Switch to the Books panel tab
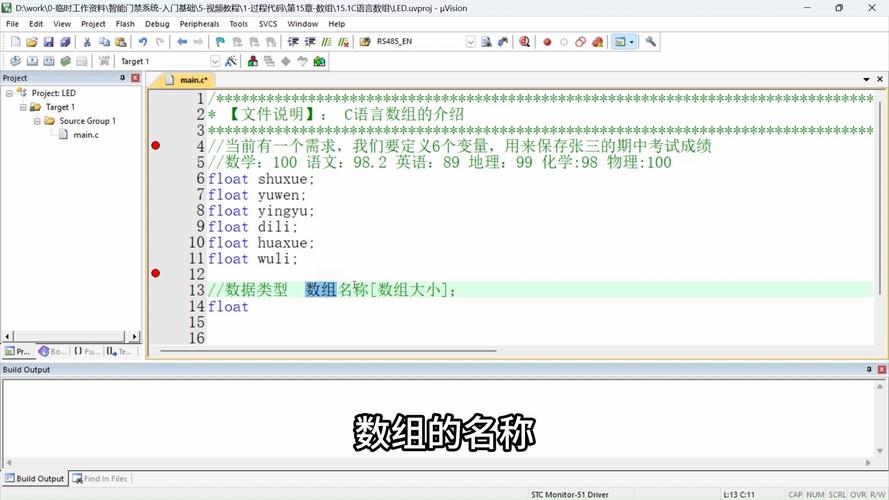Screen dimensions: 889x500 (x=52, y=351)
